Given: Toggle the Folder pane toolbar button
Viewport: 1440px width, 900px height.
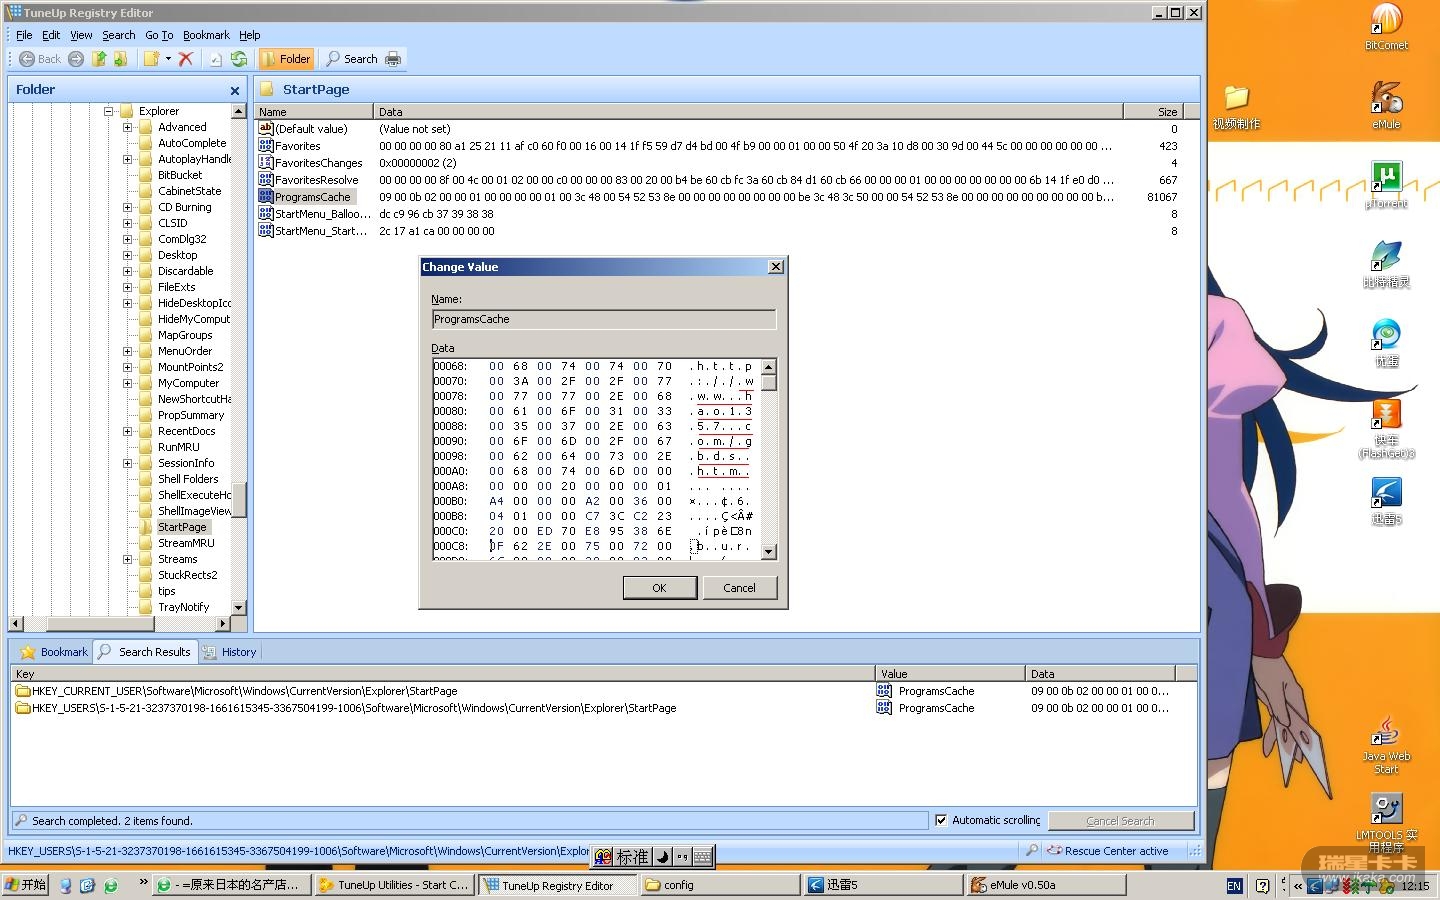Looking at the screenshot, I should tap(286, 59).
